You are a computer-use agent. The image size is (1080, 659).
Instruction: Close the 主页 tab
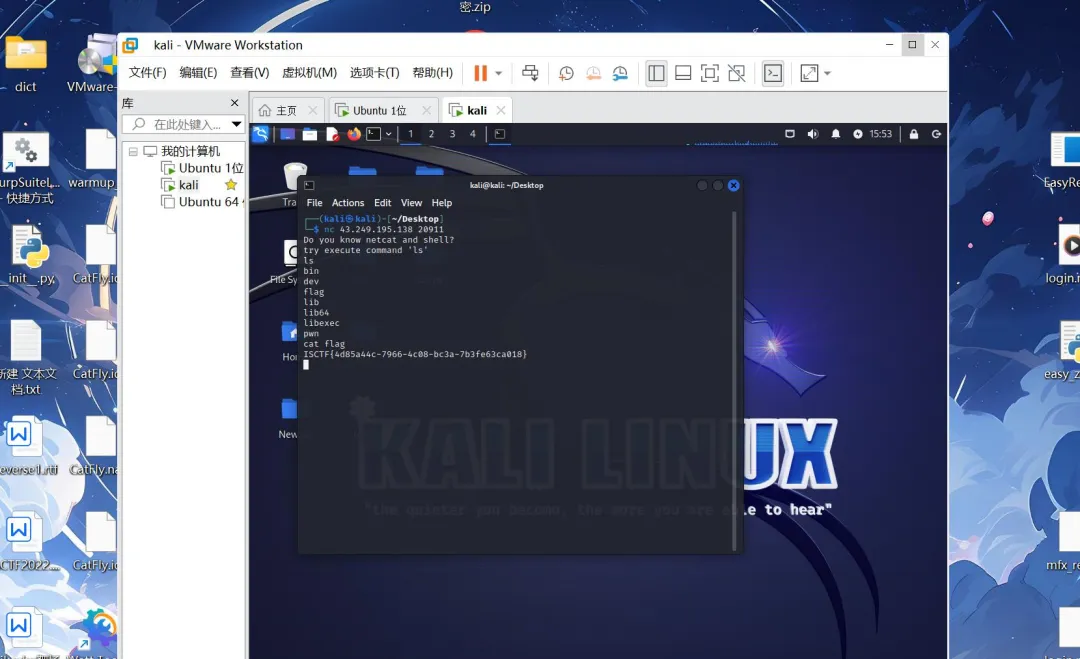pos(313,110)
